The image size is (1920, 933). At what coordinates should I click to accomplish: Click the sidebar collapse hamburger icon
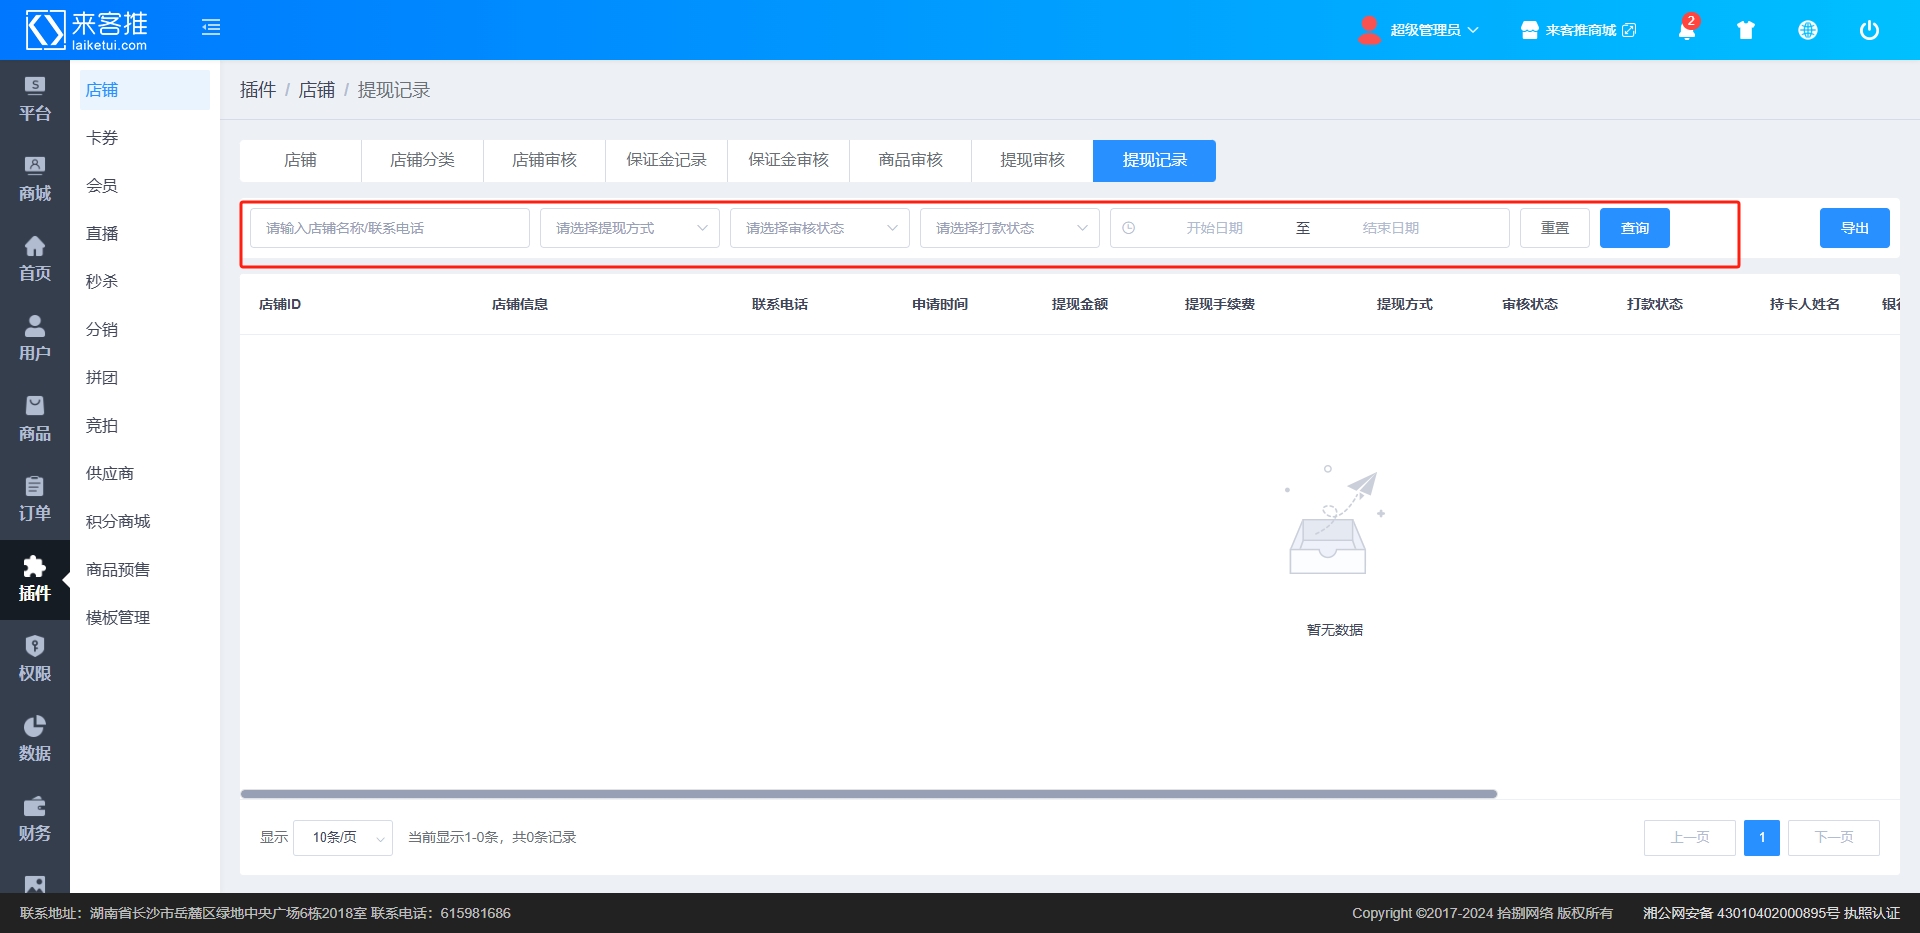(x=210, y=28)
